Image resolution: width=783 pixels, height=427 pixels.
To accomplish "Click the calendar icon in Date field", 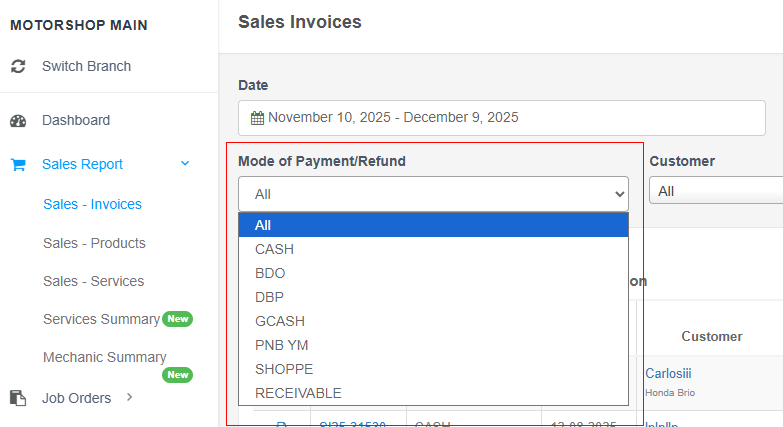I will pyautogui.click(x=257, y=118).
